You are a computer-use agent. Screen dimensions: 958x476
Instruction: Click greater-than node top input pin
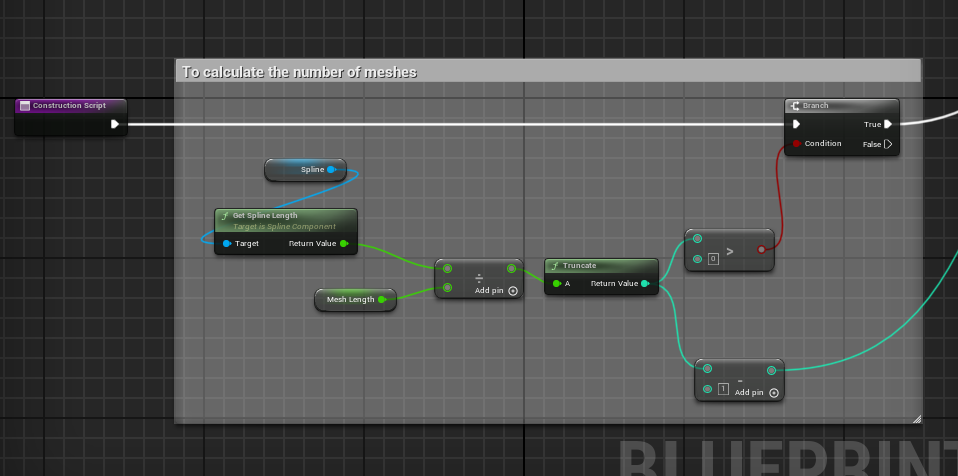click(697, 238)
